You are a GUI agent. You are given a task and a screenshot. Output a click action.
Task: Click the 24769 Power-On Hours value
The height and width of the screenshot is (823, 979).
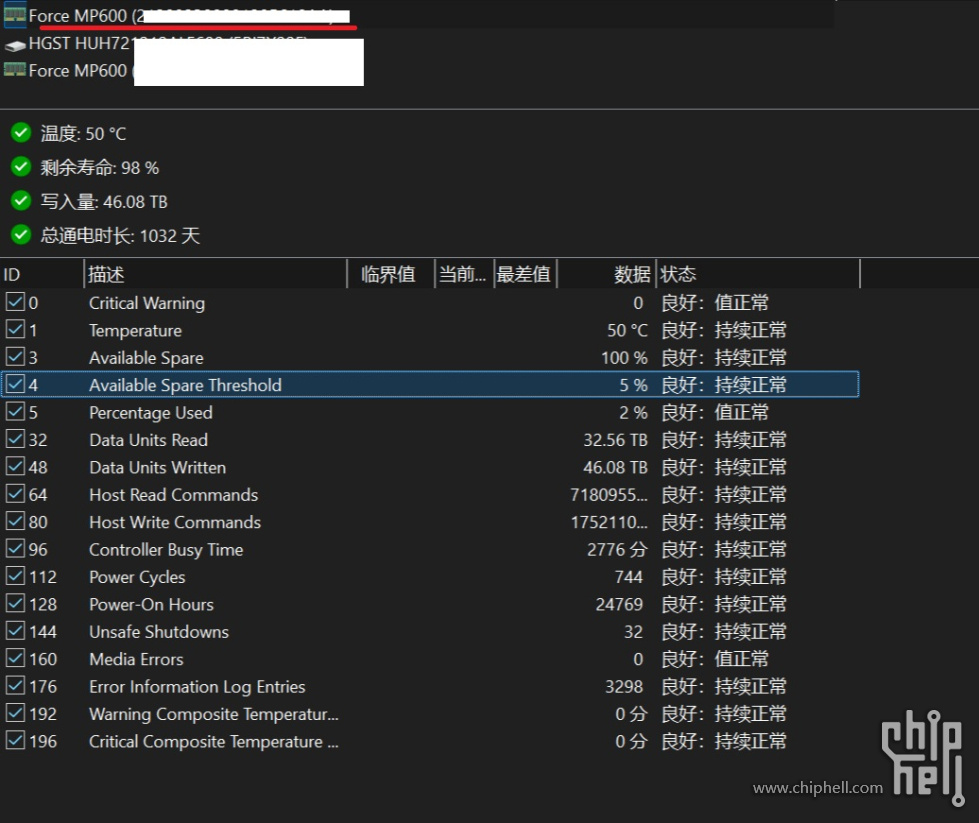[x=619, y=604]
